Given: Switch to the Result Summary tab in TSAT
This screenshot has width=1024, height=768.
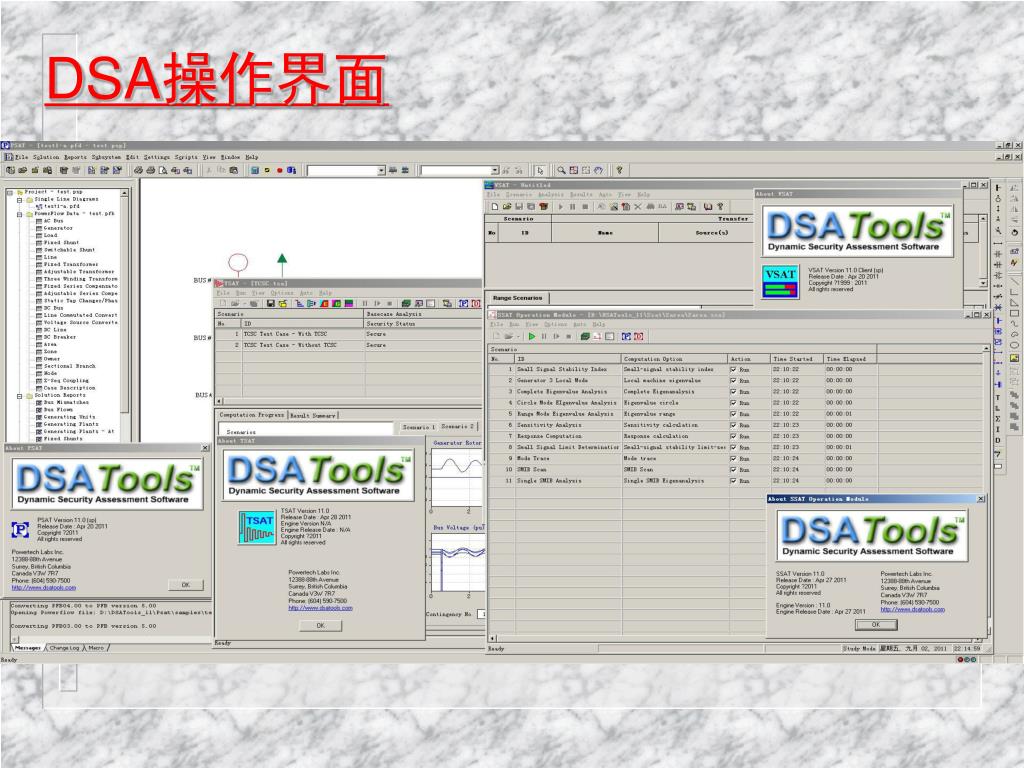Looking at the screenshot, I should click(313, 415).
